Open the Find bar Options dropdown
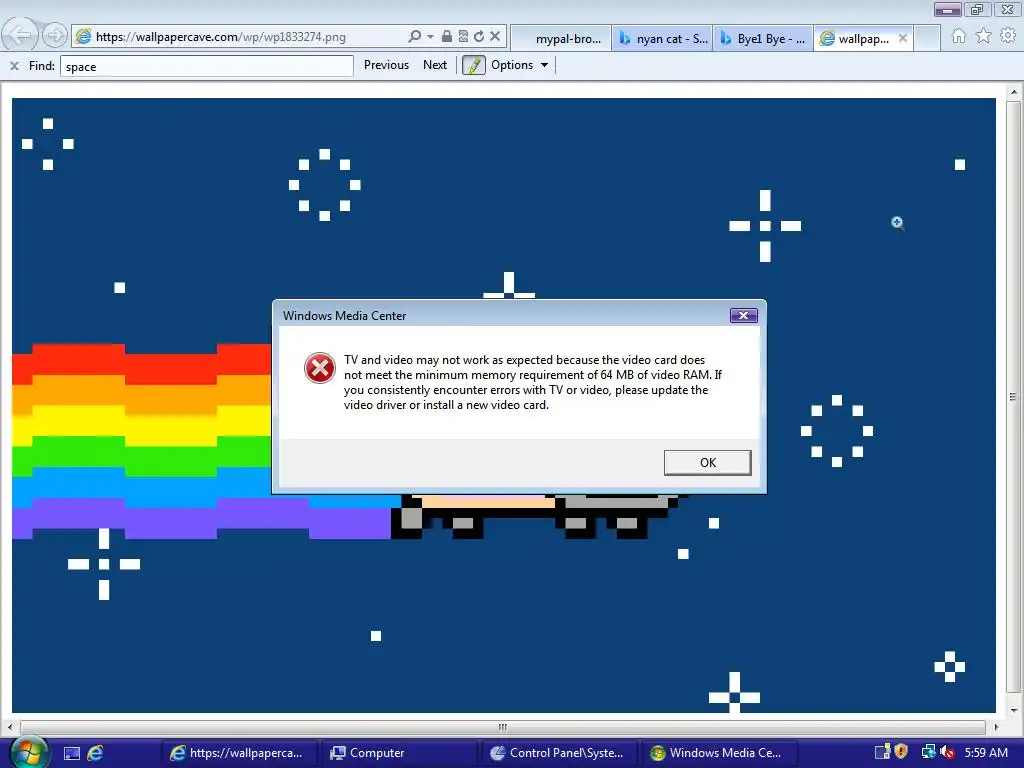The height and width of the screenshot is (768, 1024). point(520,65)
